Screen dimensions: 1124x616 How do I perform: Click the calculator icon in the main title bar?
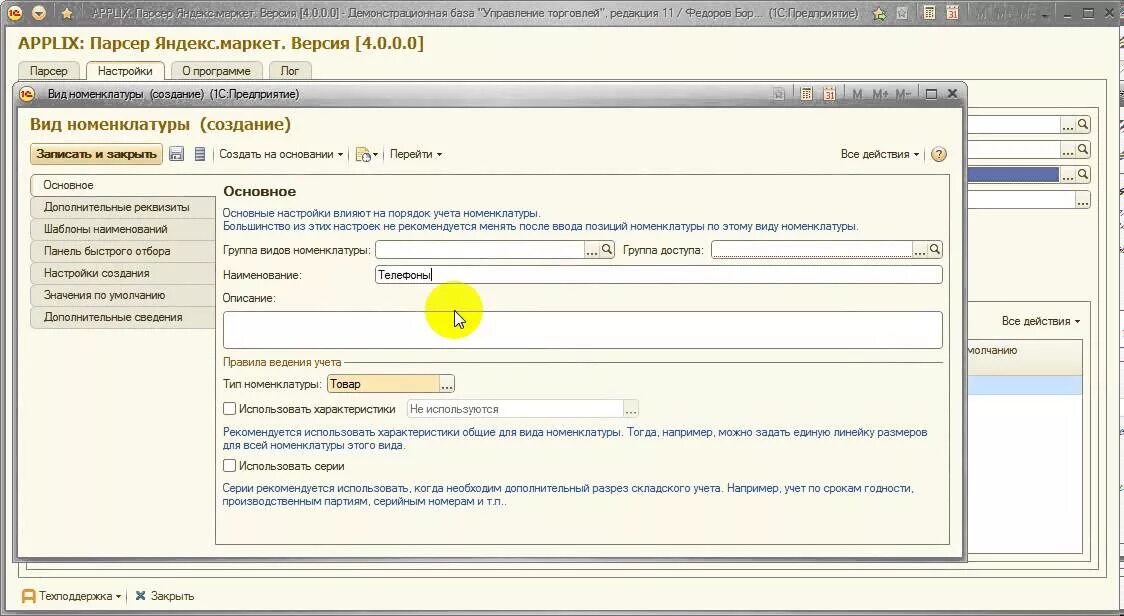(929, 13)
